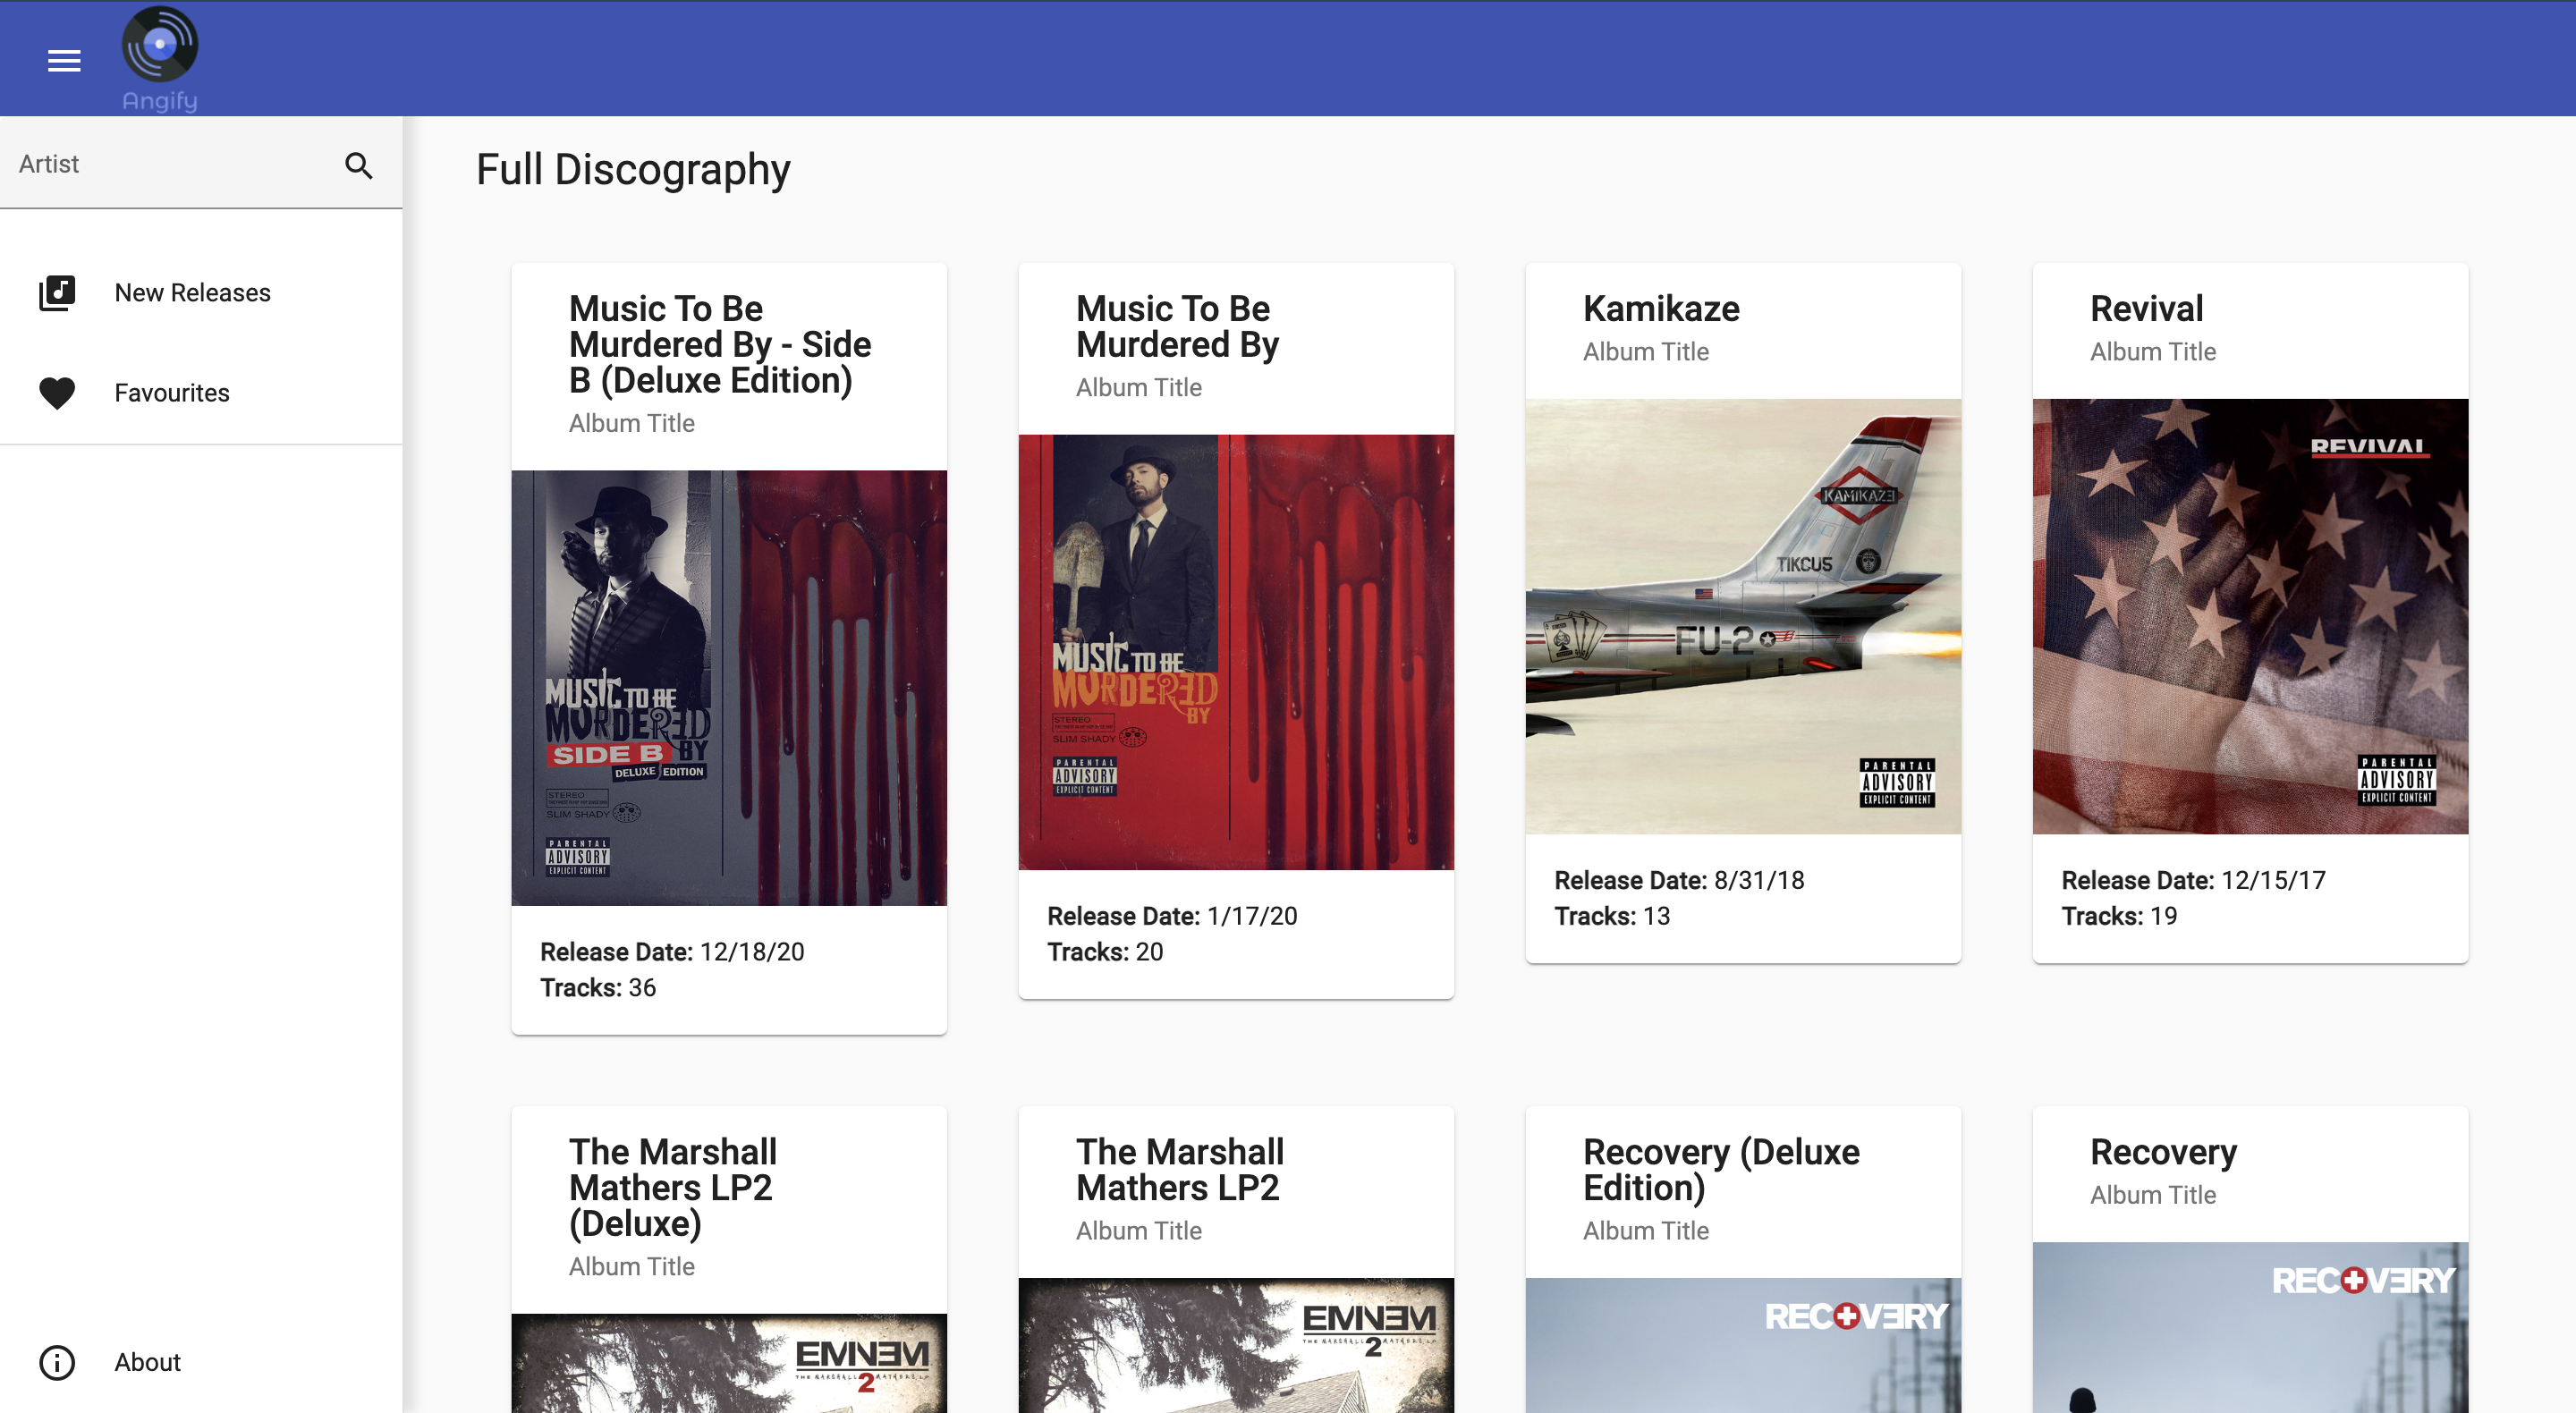The width and height of the screenshot is (2576, 1413).
Task: Open The Marshall Mathers LP2 (Deluxe) card title
Action: point(672,1187)
